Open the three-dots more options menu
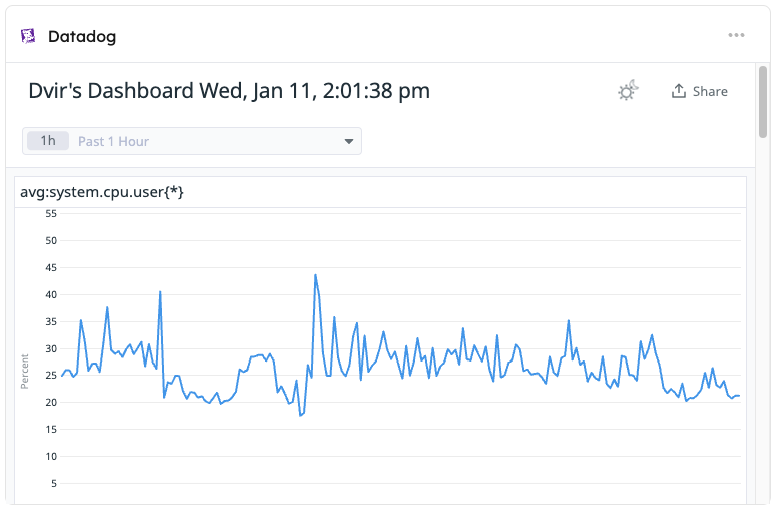 coord(736,35)
